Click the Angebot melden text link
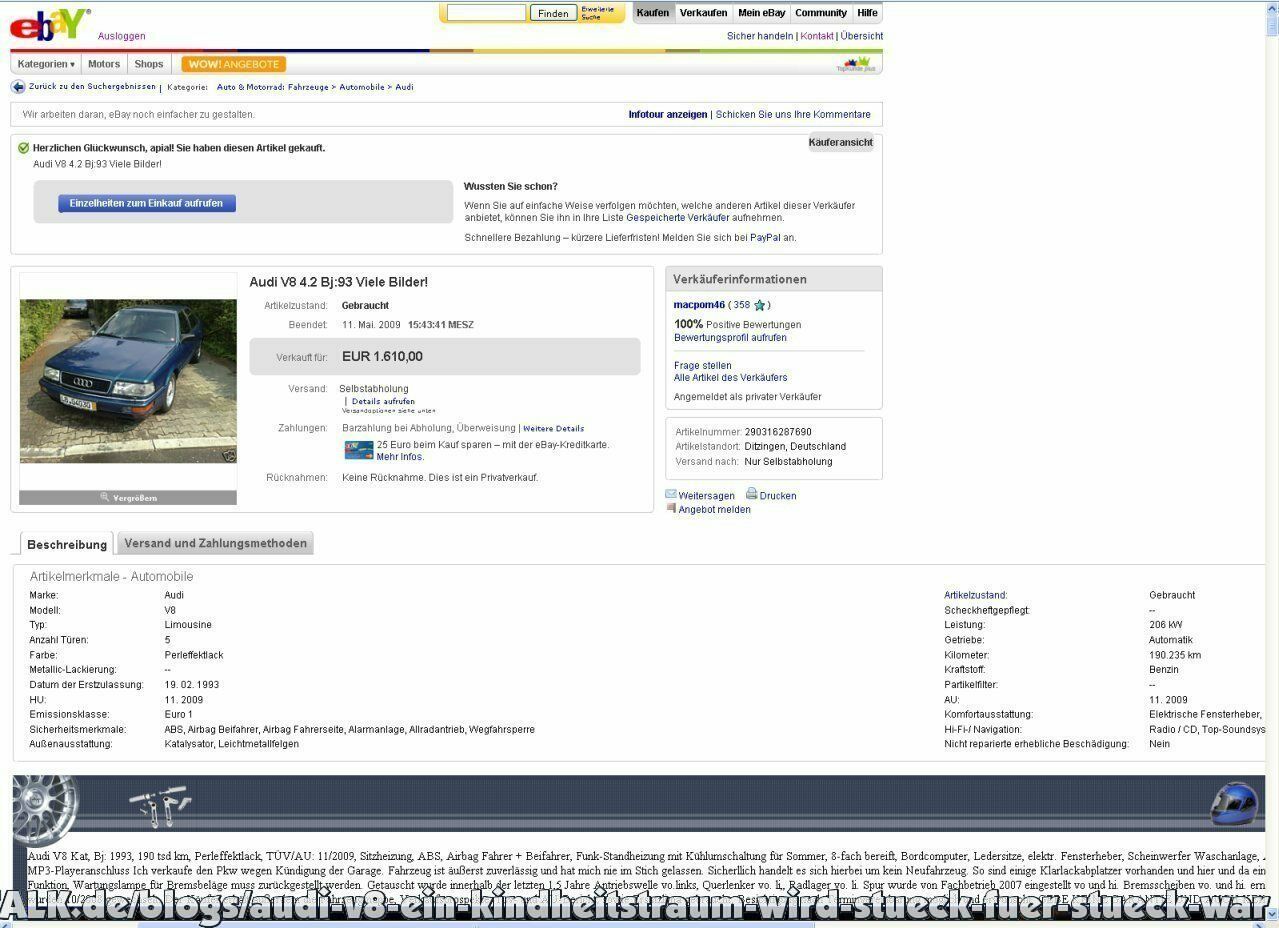The height and width of the screenshot is (928, 1279). 714,510
